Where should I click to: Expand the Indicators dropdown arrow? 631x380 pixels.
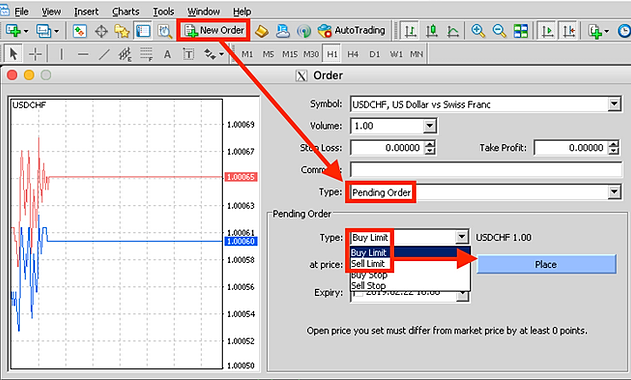tap(606, 31)
